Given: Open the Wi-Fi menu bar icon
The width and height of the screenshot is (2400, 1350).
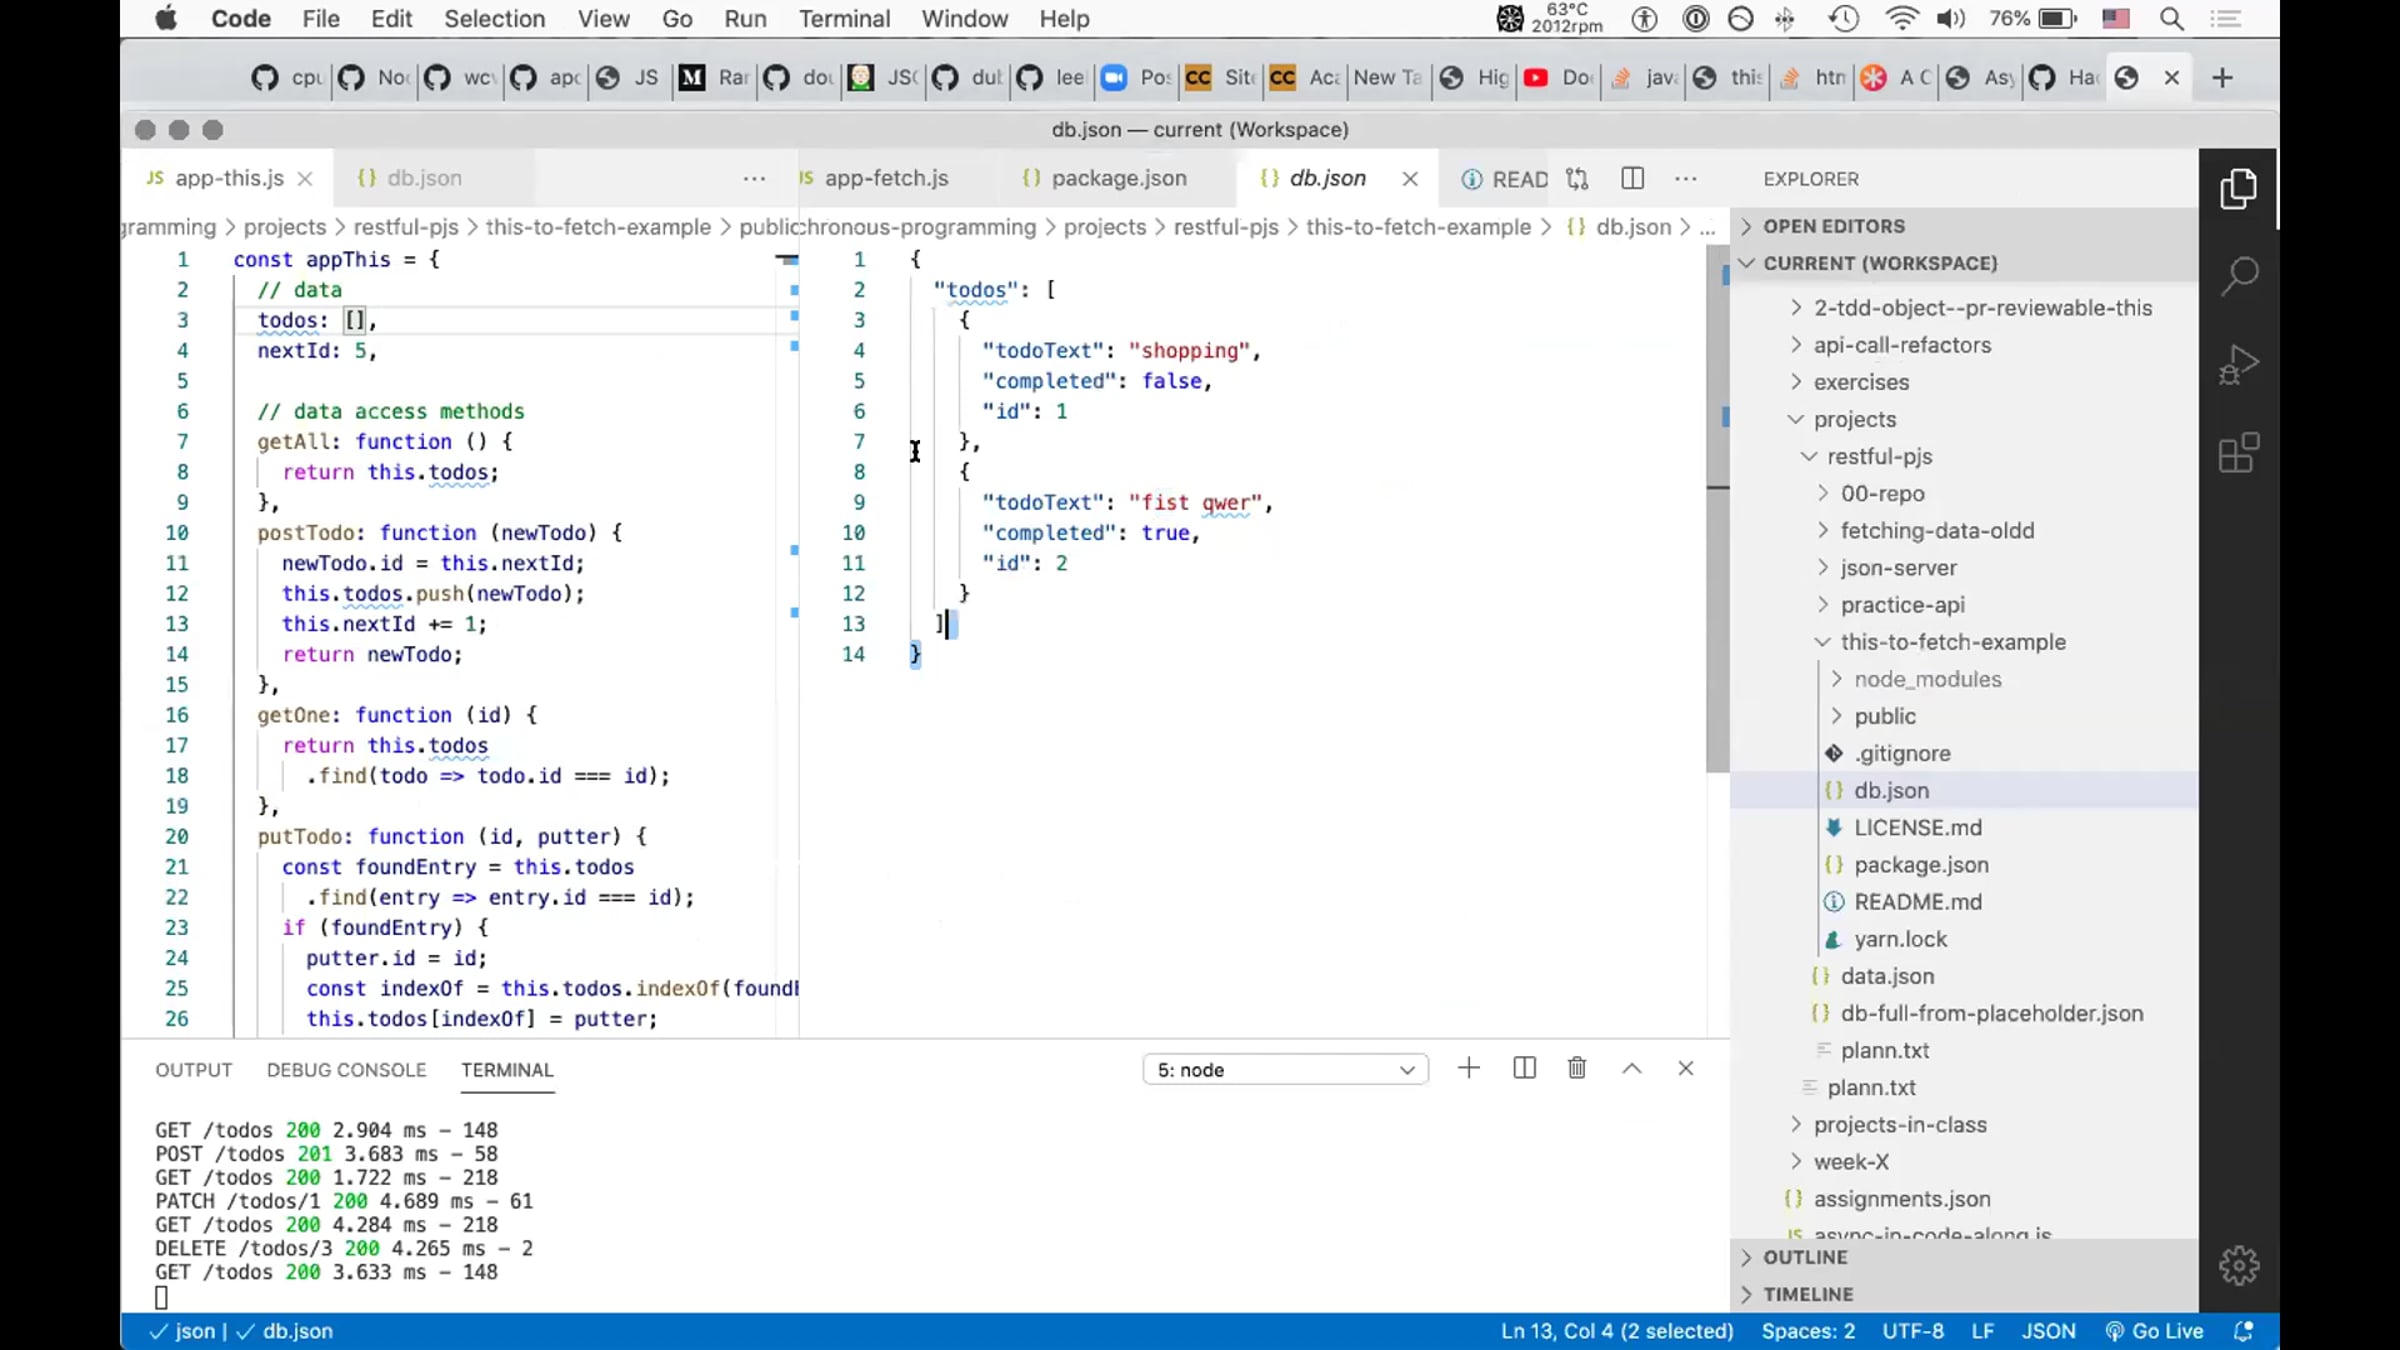Looking at the screenshot, I should point(1901,19).
